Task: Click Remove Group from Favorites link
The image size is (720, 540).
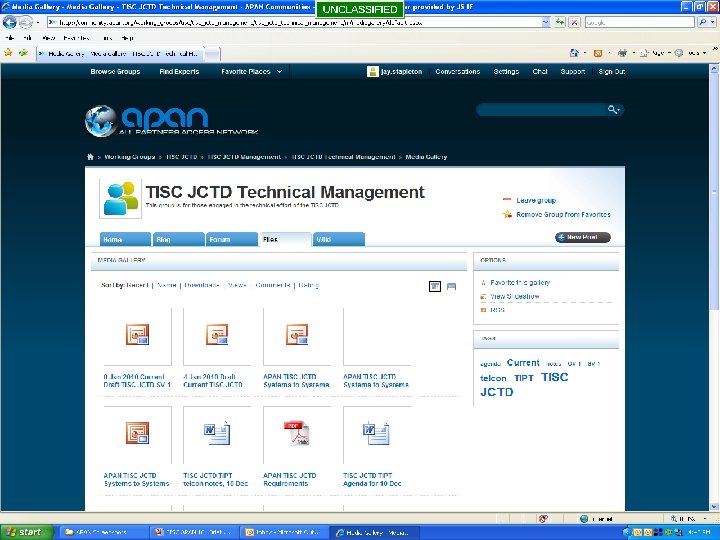Action: (563, 214)
